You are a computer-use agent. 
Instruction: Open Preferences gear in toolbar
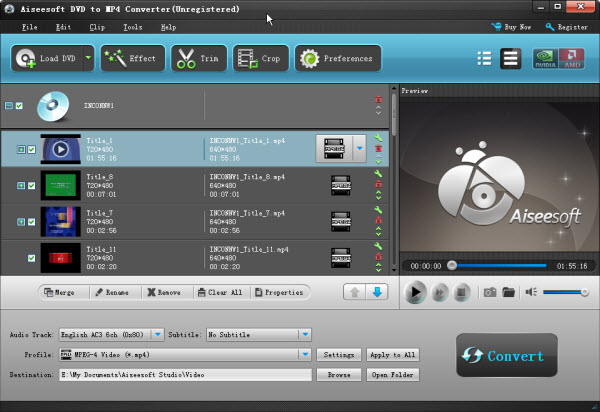pyautogui.click(x=338, y=58)
